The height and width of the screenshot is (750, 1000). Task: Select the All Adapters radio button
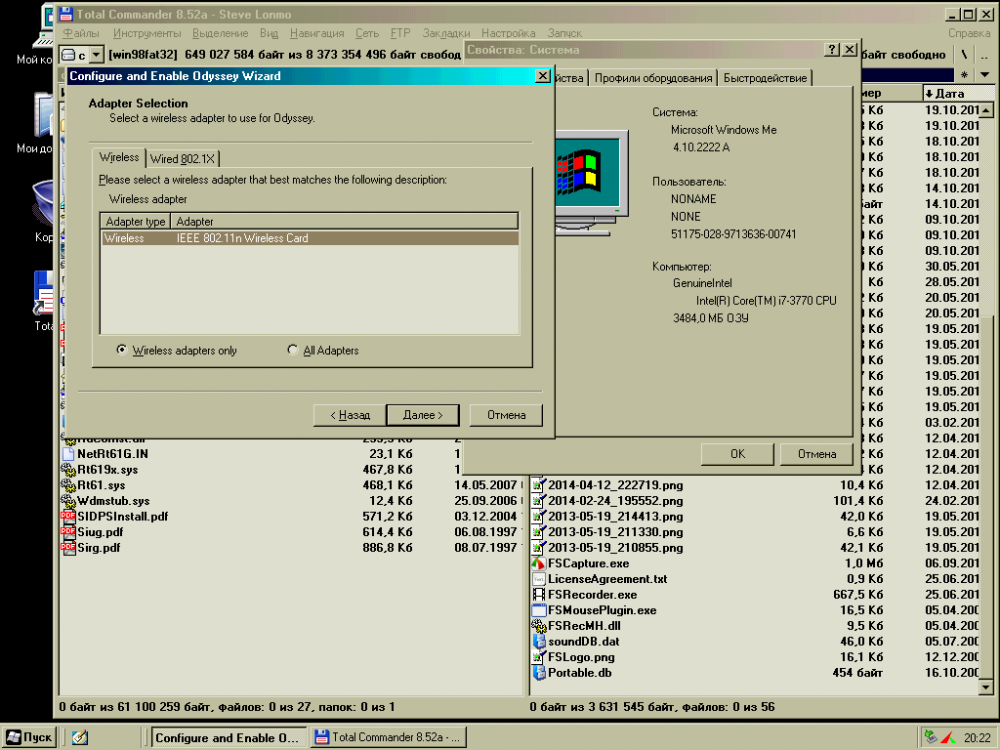(x=293, y=351)
